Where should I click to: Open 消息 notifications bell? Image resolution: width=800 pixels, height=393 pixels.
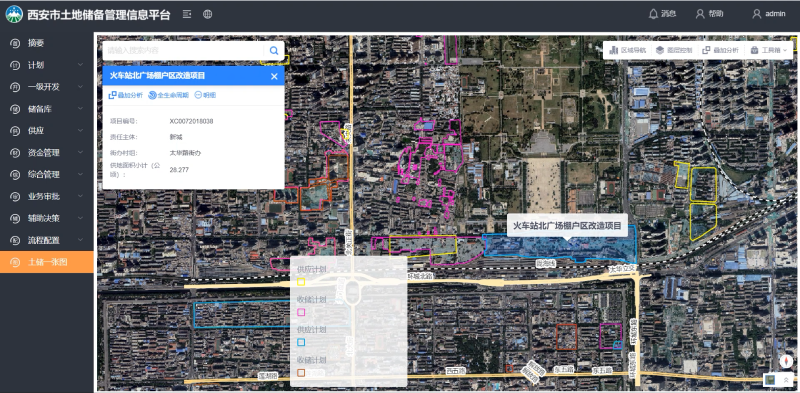[x=662, y=14]
